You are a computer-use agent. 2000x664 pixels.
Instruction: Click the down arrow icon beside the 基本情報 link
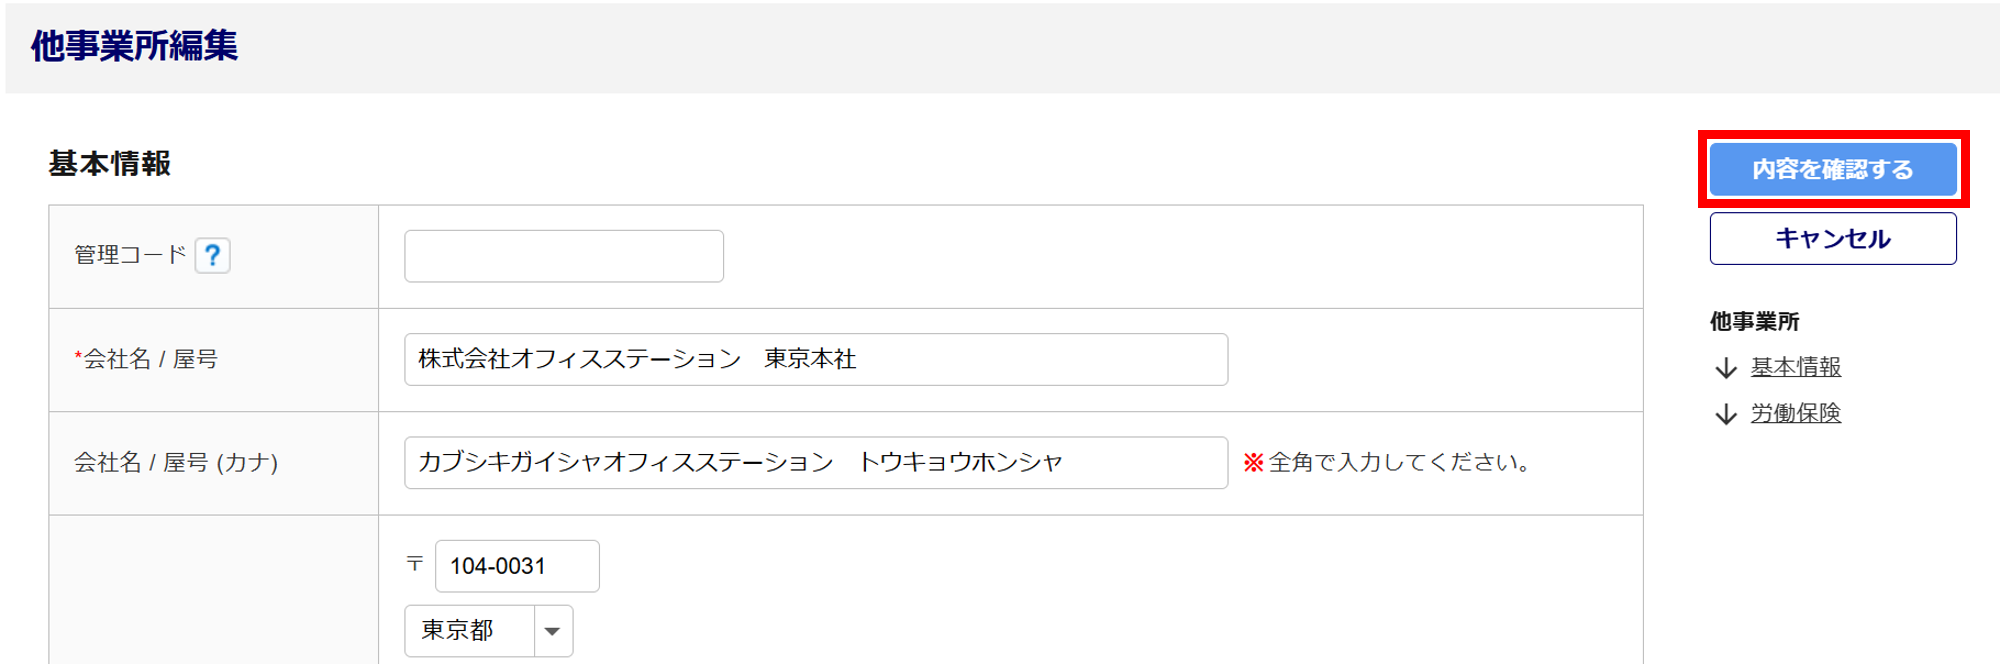coord(1726,368)
